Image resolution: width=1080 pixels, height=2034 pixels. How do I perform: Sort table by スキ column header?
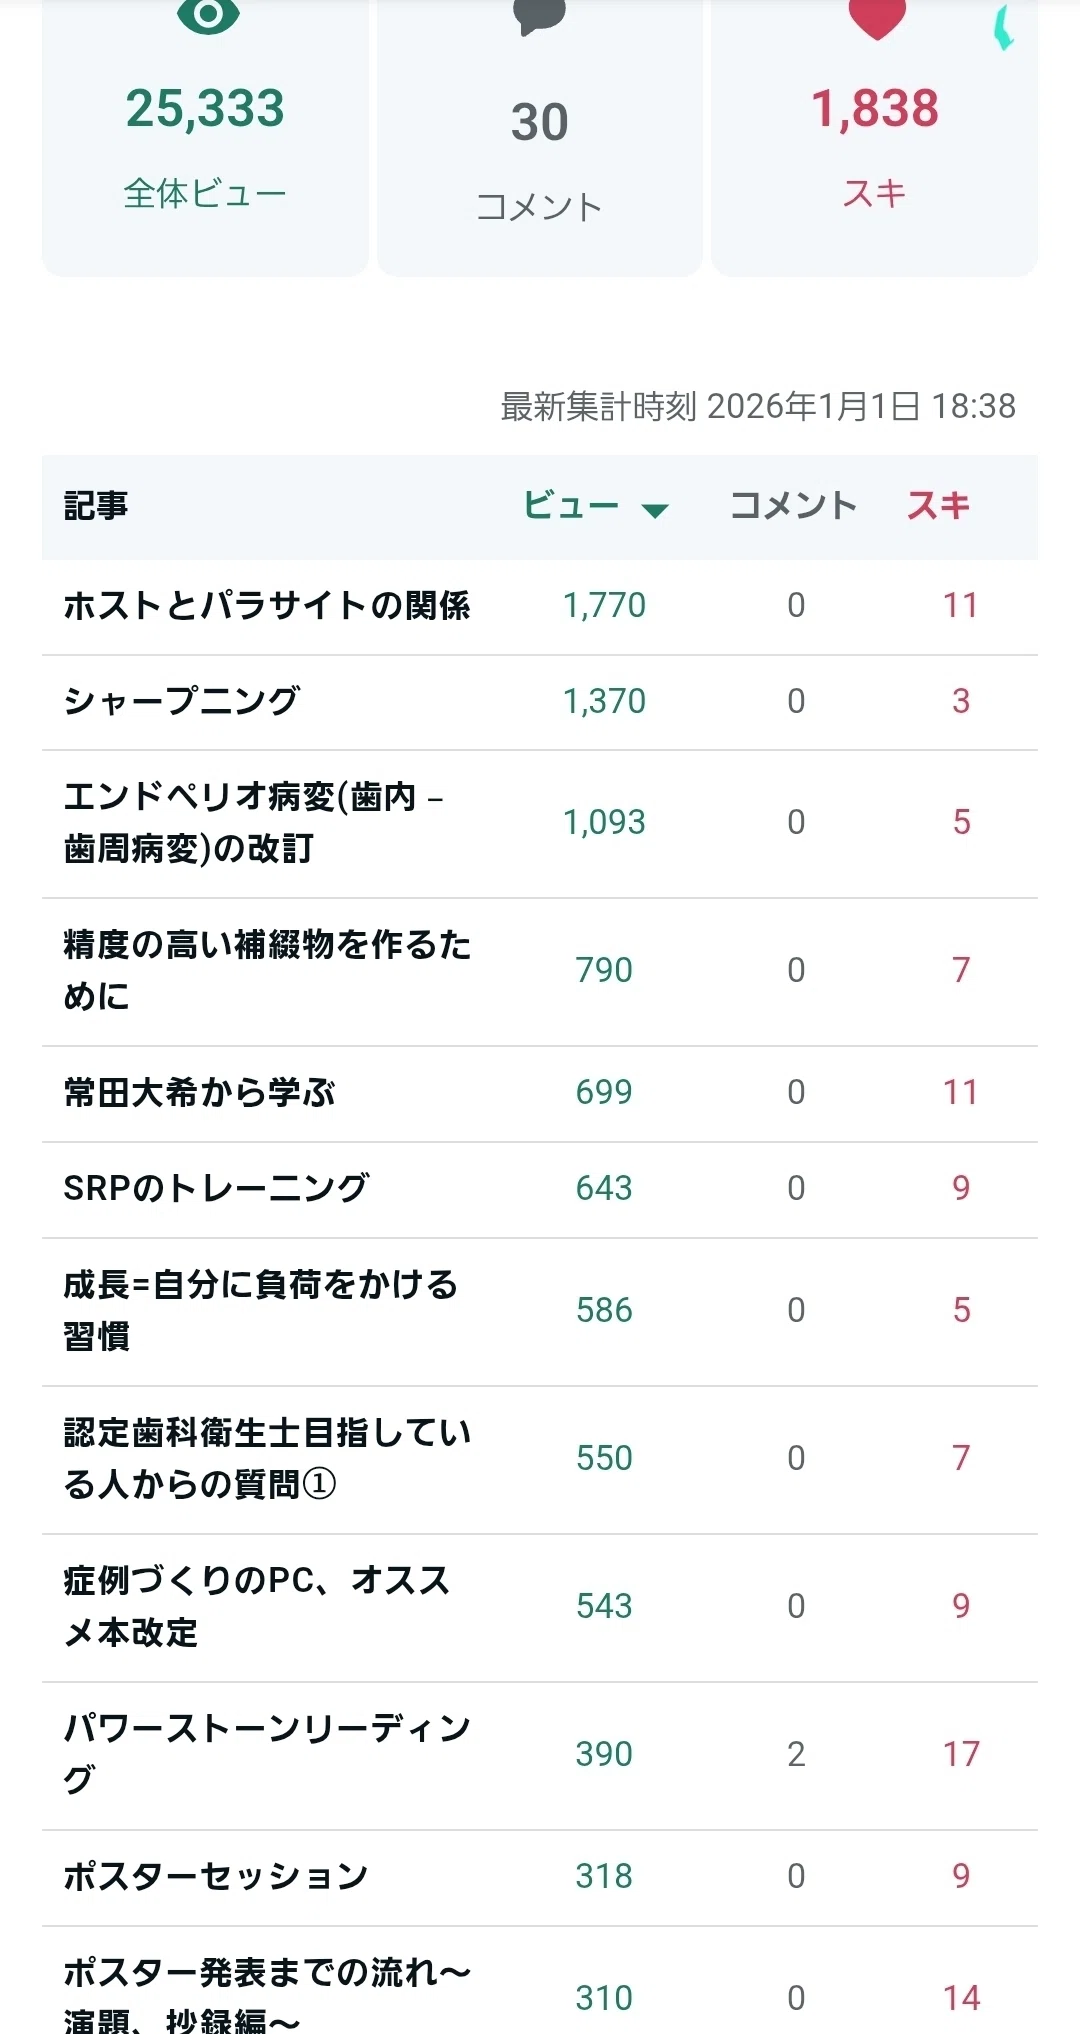point(938,506)
